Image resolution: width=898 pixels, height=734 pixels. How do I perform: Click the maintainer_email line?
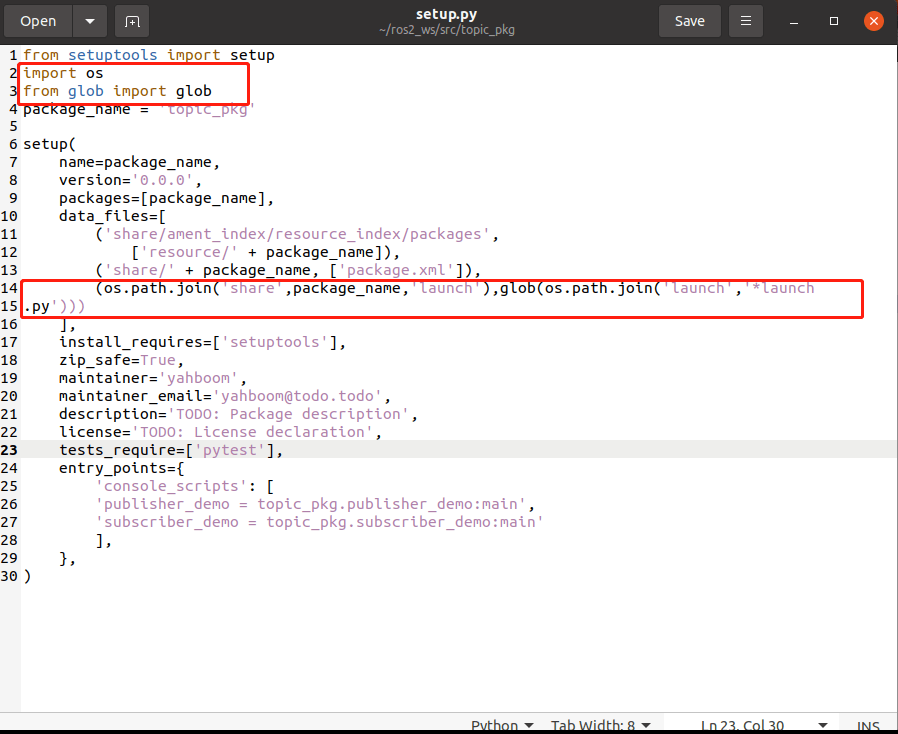(x=224, y=396)
